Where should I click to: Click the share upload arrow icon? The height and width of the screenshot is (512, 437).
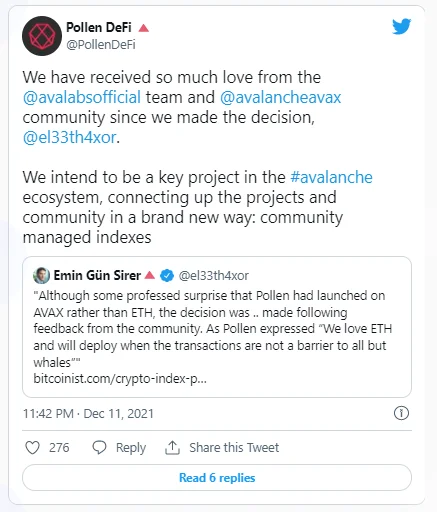tap(172, 447)
